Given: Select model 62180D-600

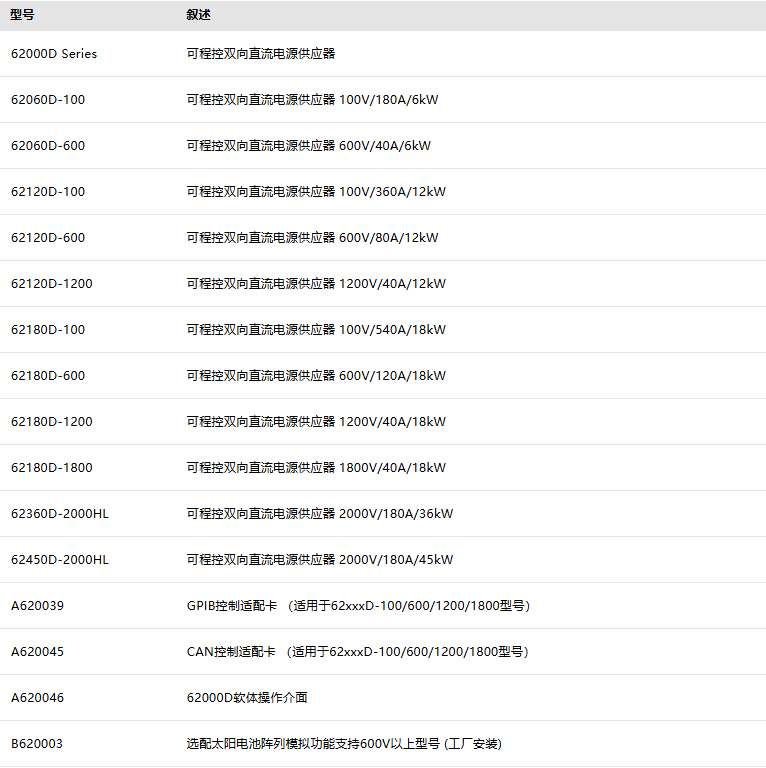Looking at the screenshot, I should tap(48, 376).
